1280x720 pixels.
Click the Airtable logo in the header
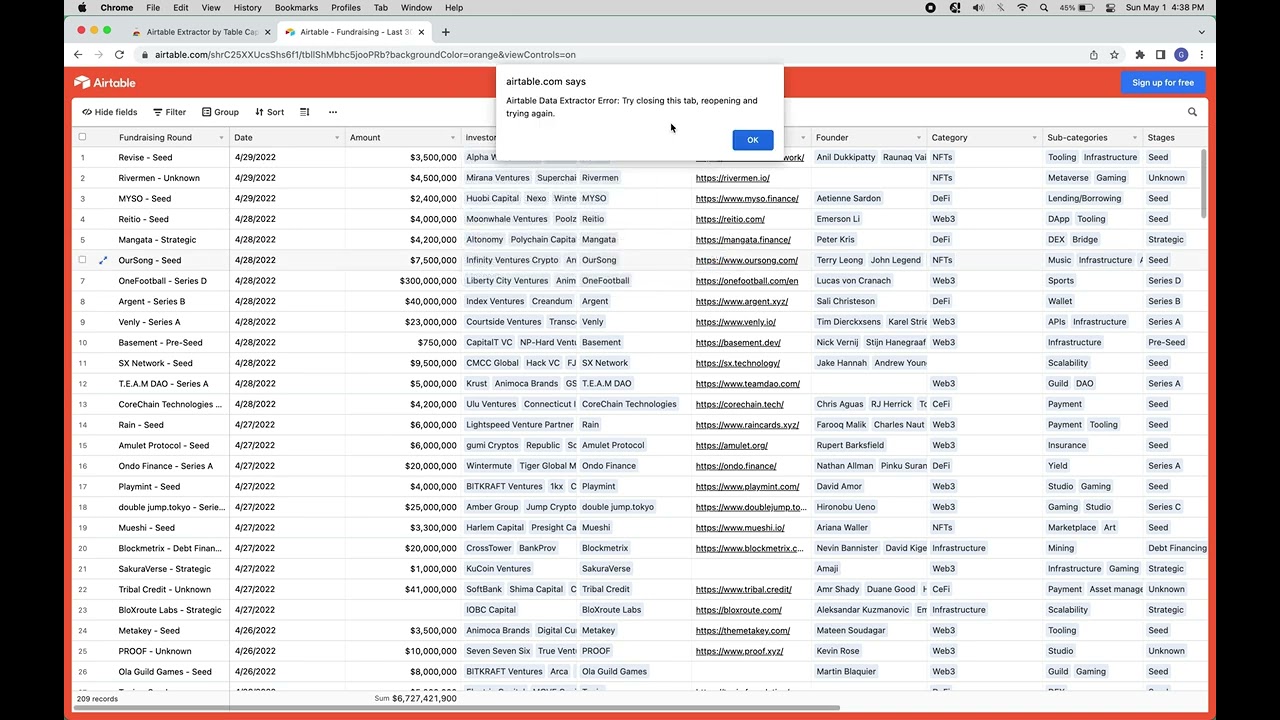tap(104, 83)
